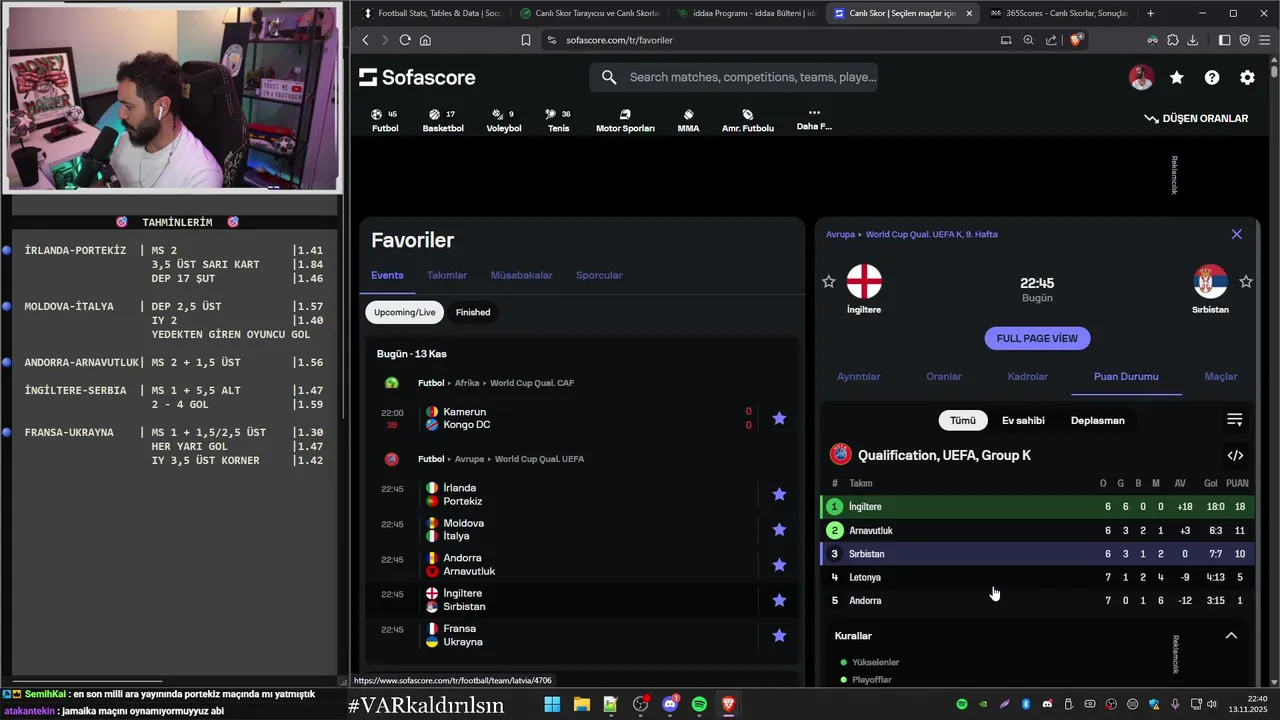The width and height of the screenshot is (1280, 720).
Task: Show Tümü standings filter
Action: (x=962, y=420)
